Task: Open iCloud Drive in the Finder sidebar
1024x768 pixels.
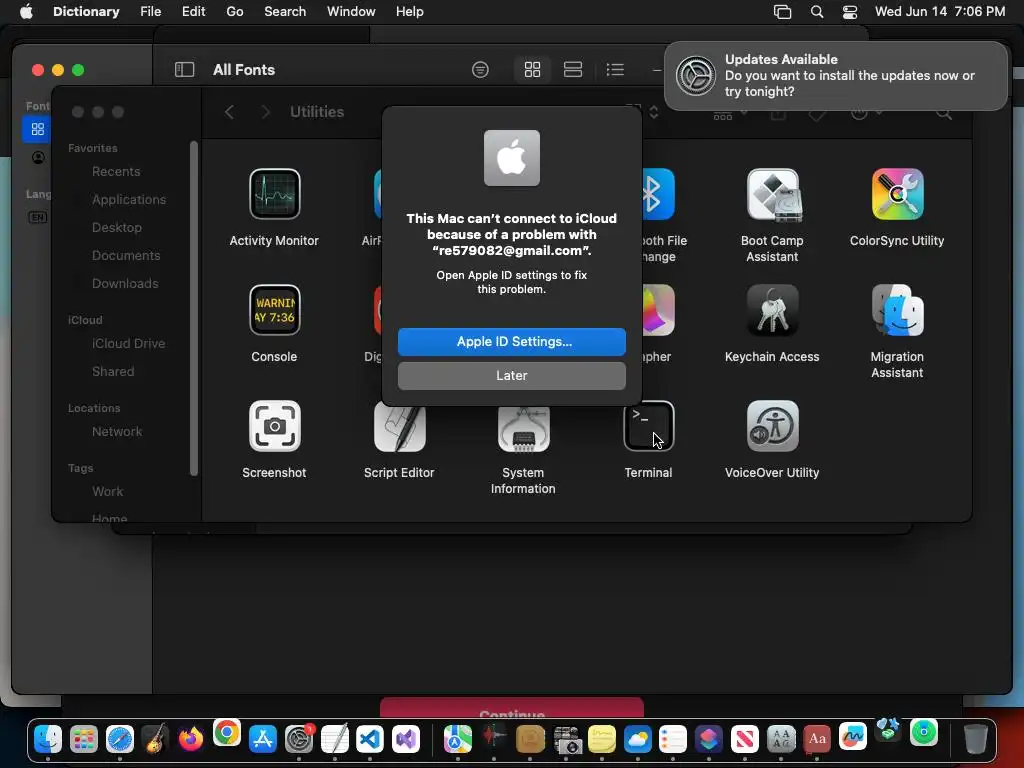Action: (129, 343)
